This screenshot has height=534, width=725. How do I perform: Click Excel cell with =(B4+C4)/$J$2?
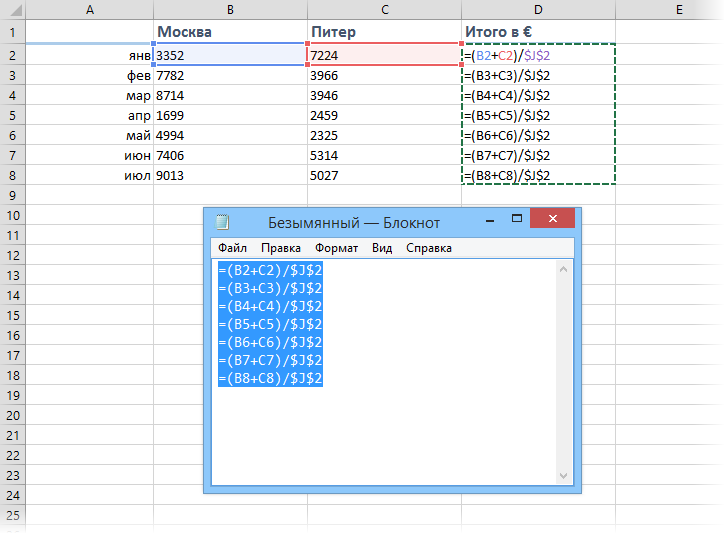(x=538, y=95)
